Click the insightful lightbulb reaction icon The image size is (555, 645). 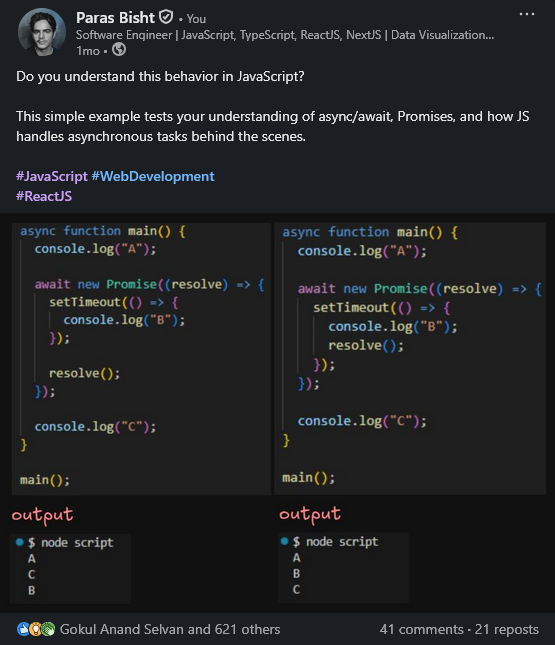point(35,629)
